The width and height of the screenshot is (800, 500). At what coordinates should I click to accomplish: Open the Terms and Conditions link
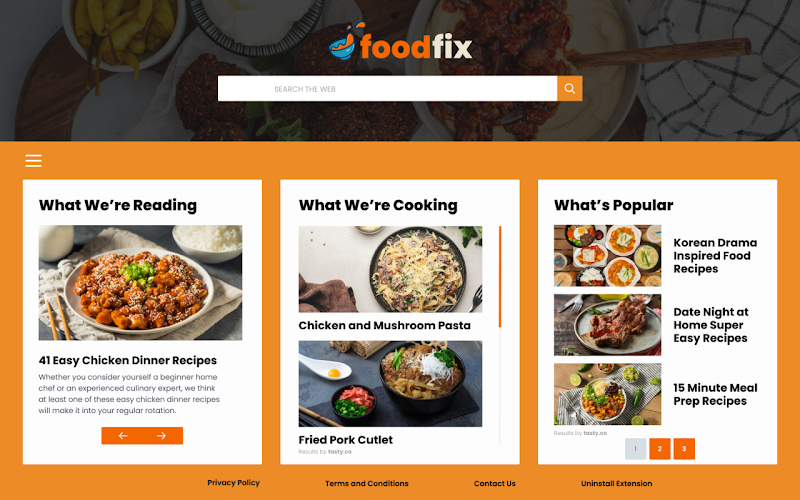pos(367,483)
